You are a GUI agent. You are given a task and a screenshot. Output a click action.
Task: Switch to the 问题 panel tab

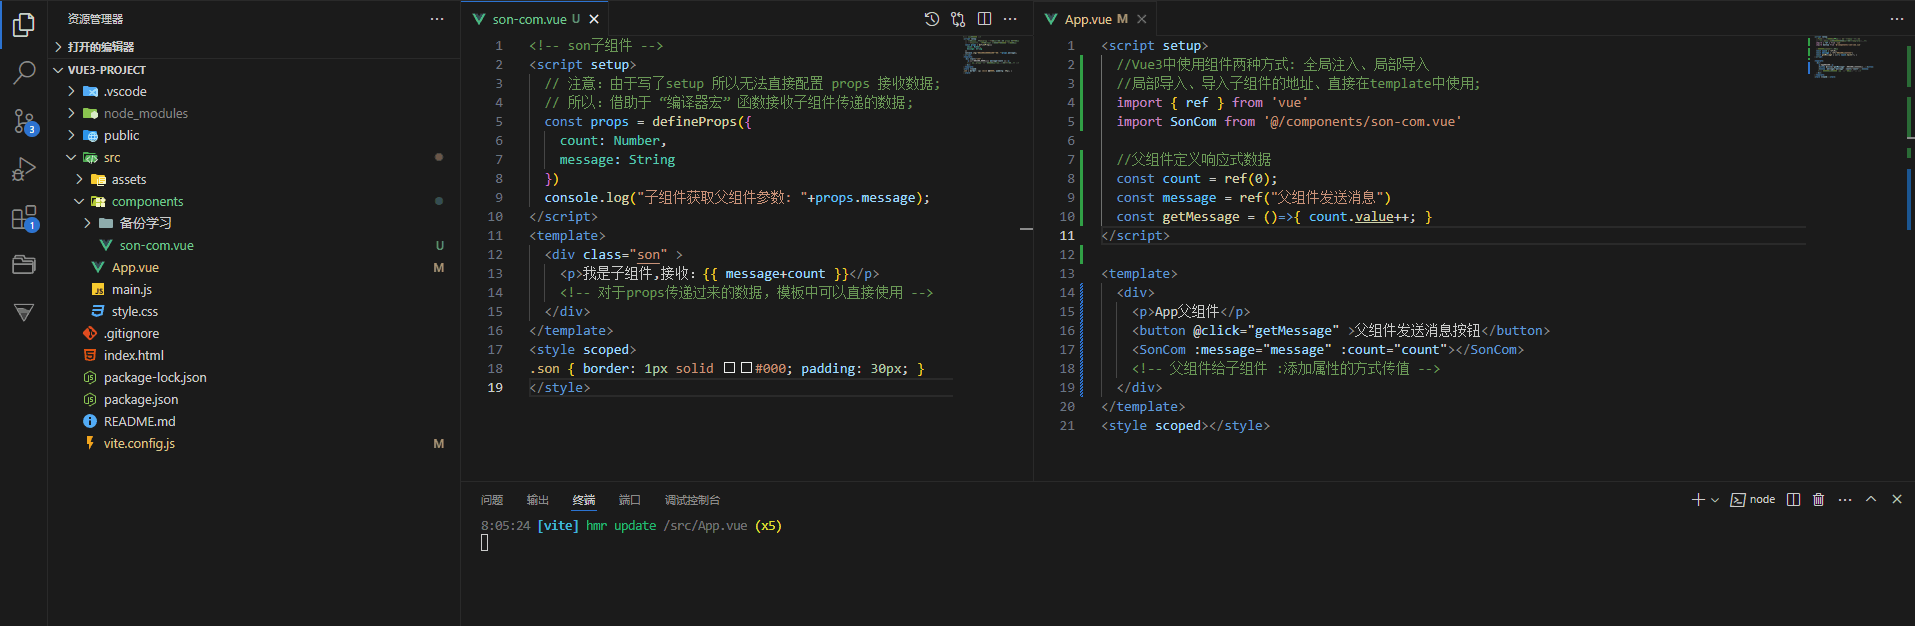pos(492,500)
